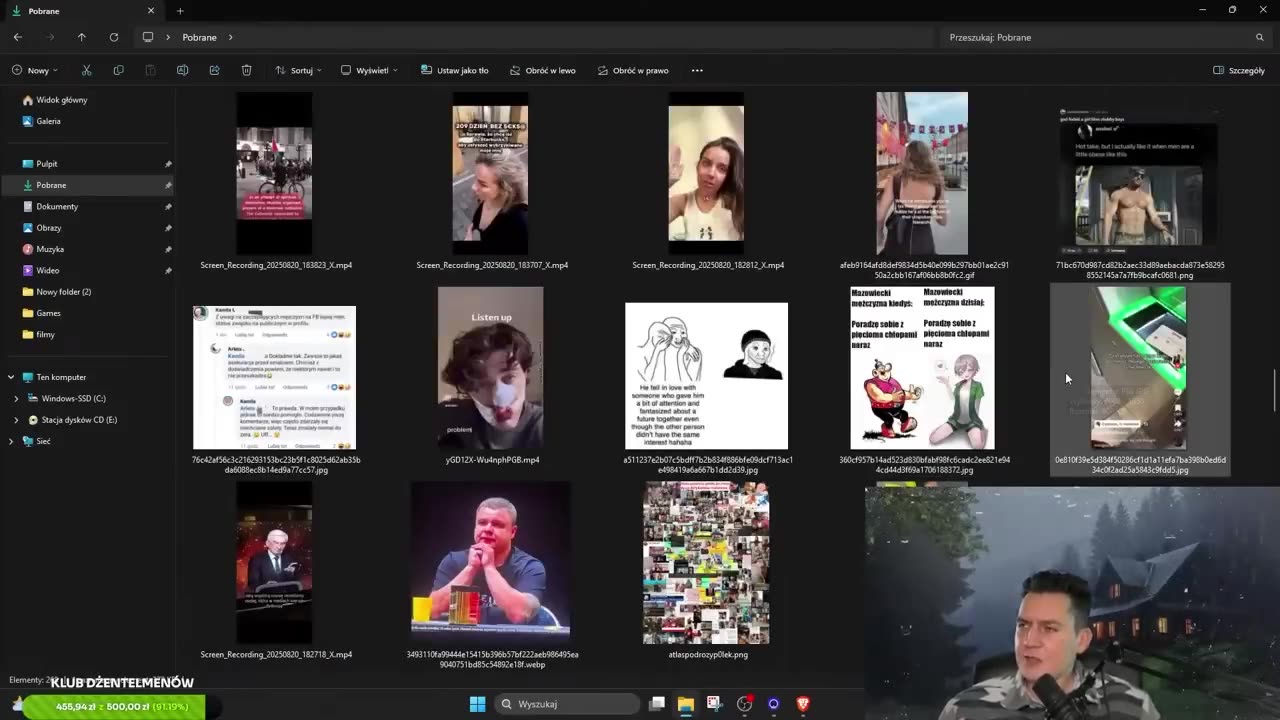The width and height of the screenshot is (1280, 720).
Task: Open the round app with red badge on the taskbar
Action: [x=744, y=704]
